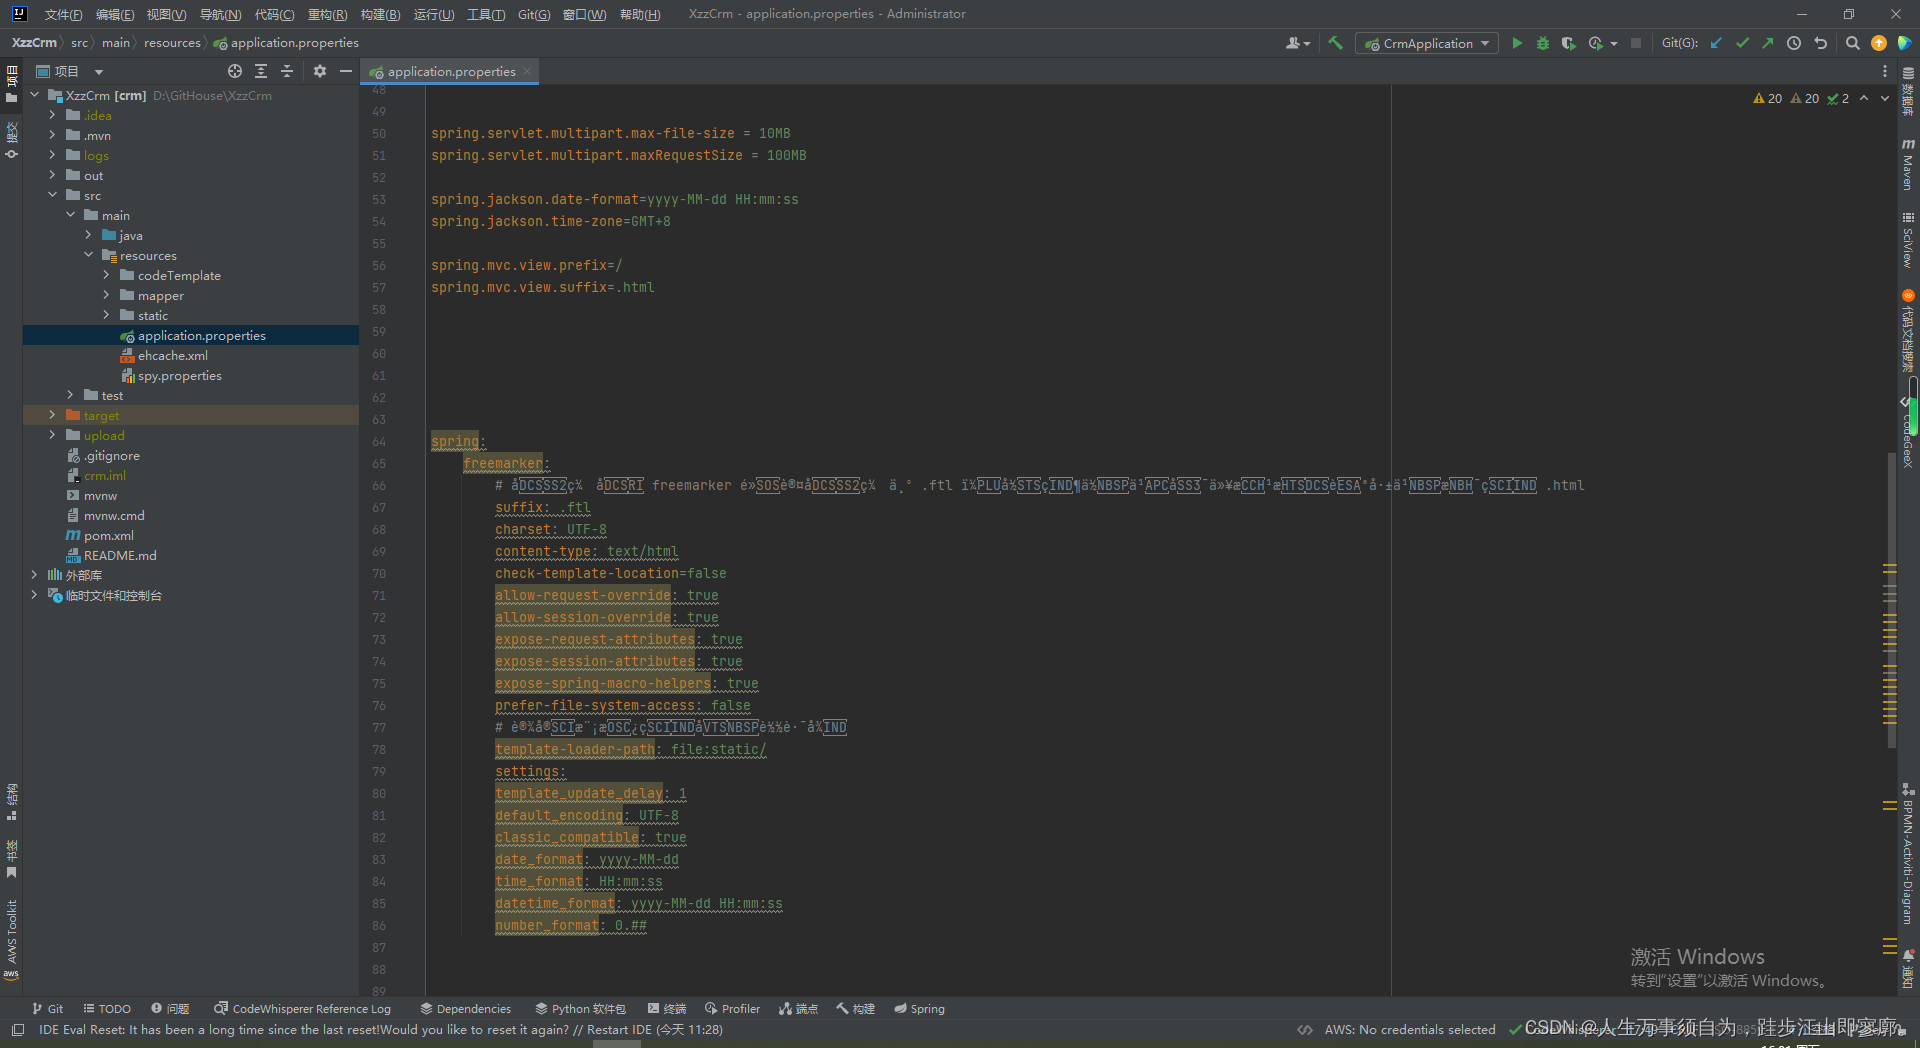The height and width of the screenshot is (1048, 1920).
Task: Open Search Everywhere with the magnifier icon
Action: [1853, 43]
